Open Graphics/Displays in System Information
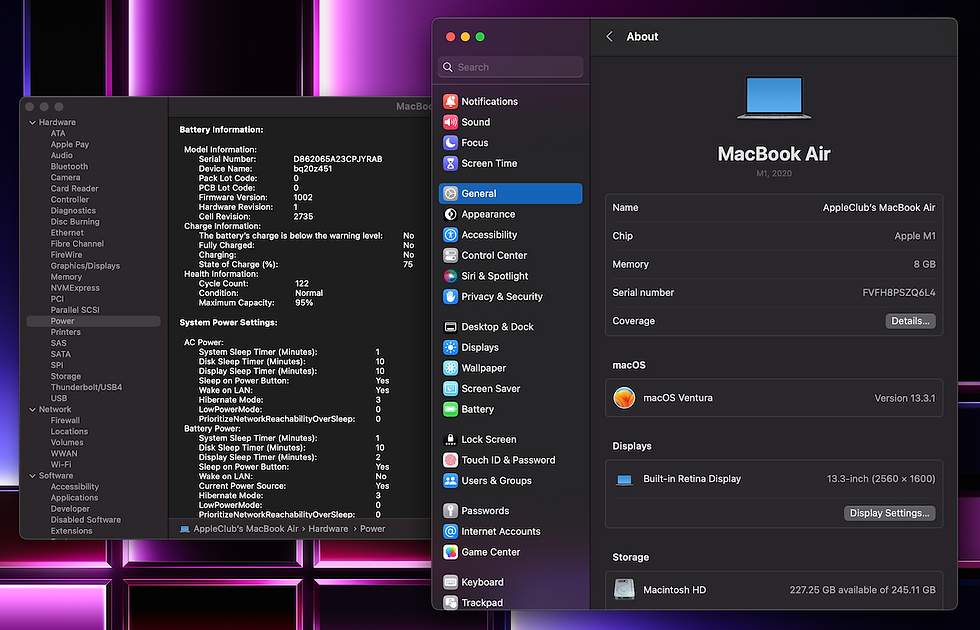This screenshot has width=980, height=630. coord(85,266)
